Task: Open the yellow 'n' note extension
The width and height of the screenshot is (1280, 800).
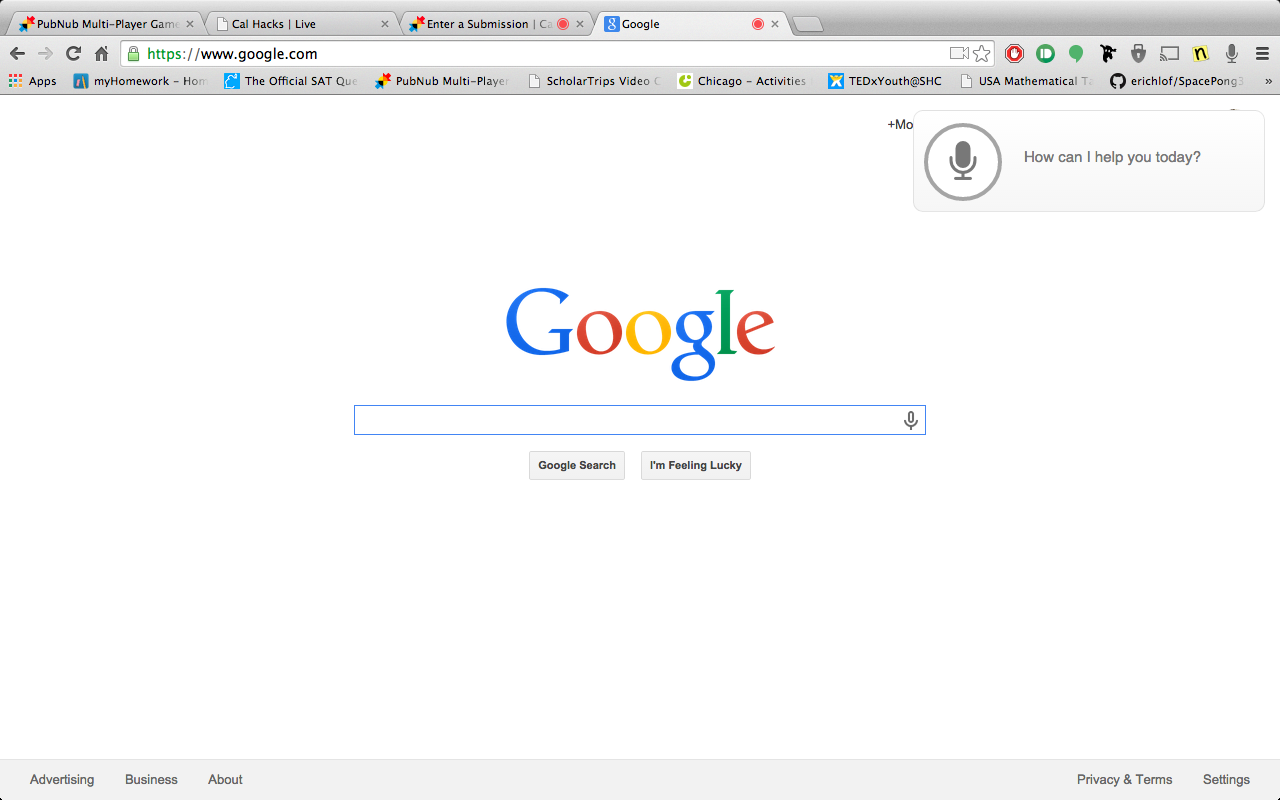Action: (x=1200, y=54)
